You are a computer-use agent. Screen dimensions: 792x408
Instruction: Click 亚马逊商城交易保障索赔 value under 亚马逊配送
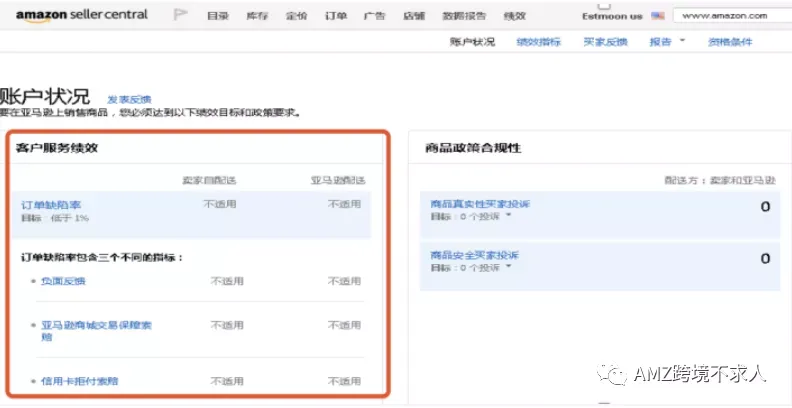pos(344,325)
